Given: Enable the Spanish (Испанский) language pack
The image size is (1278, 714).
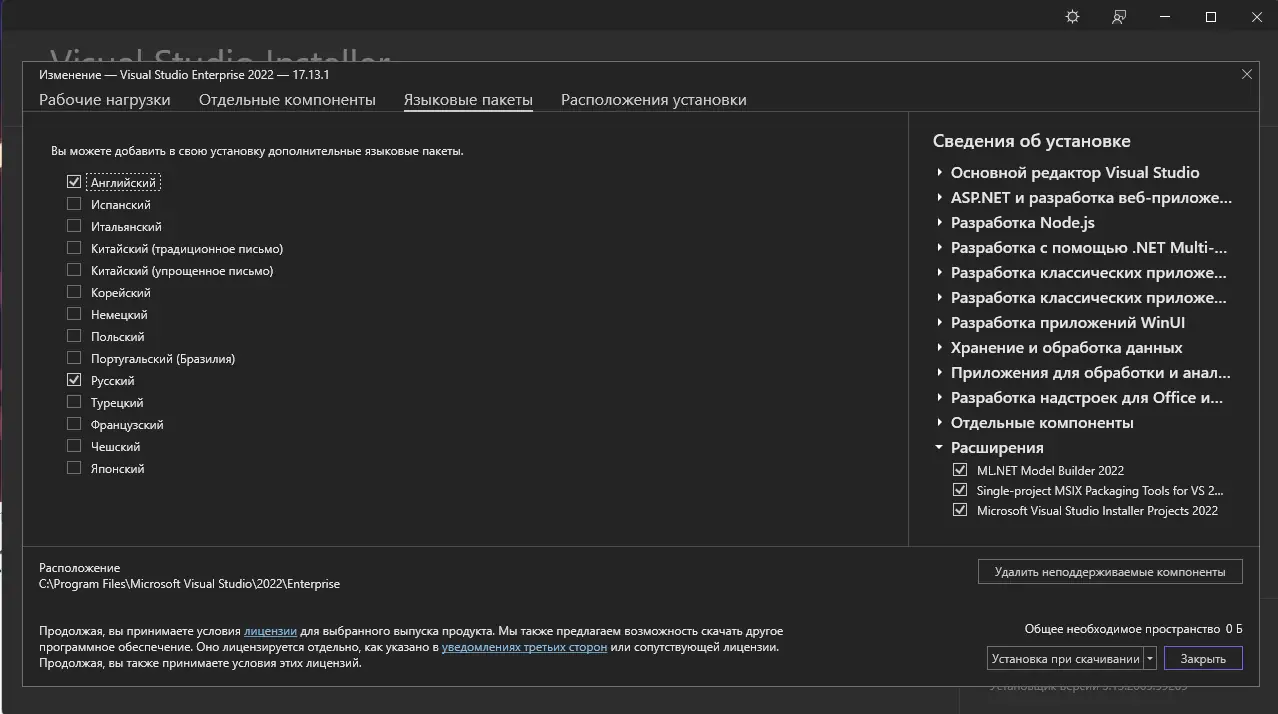Looking at the screenshot, I should (74, 205).
